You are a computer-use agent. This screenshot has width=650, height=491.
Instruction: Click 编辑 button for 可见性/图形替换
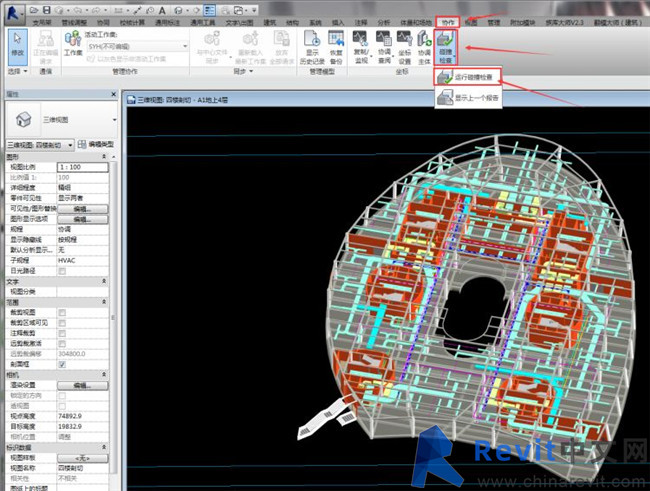82,209
